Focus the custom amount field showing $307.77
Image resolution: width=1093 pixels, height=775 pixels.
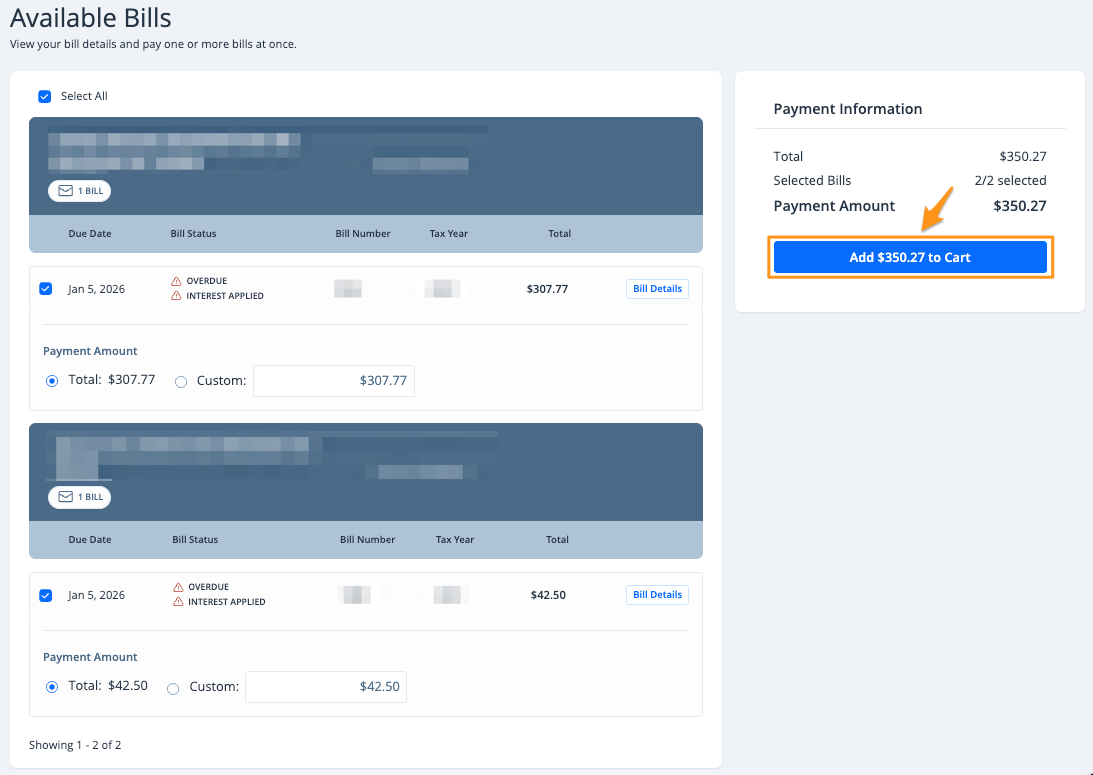333,381
